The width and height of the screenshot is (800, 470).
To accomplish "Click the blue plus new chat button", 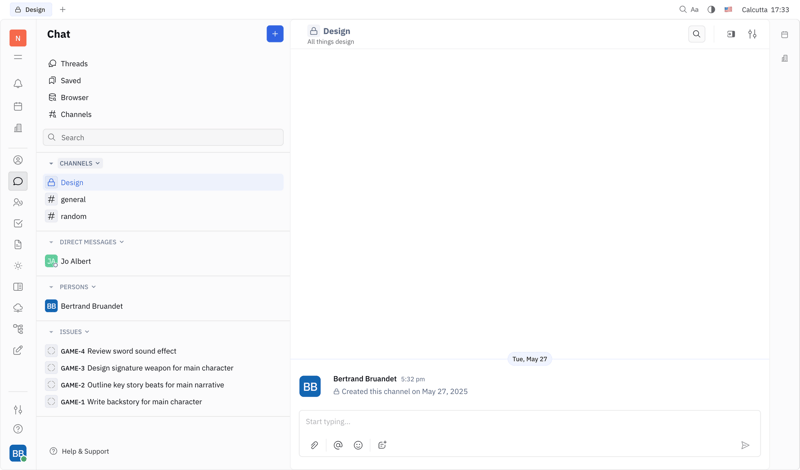I will pyautogui.click(x=275, y=34).
